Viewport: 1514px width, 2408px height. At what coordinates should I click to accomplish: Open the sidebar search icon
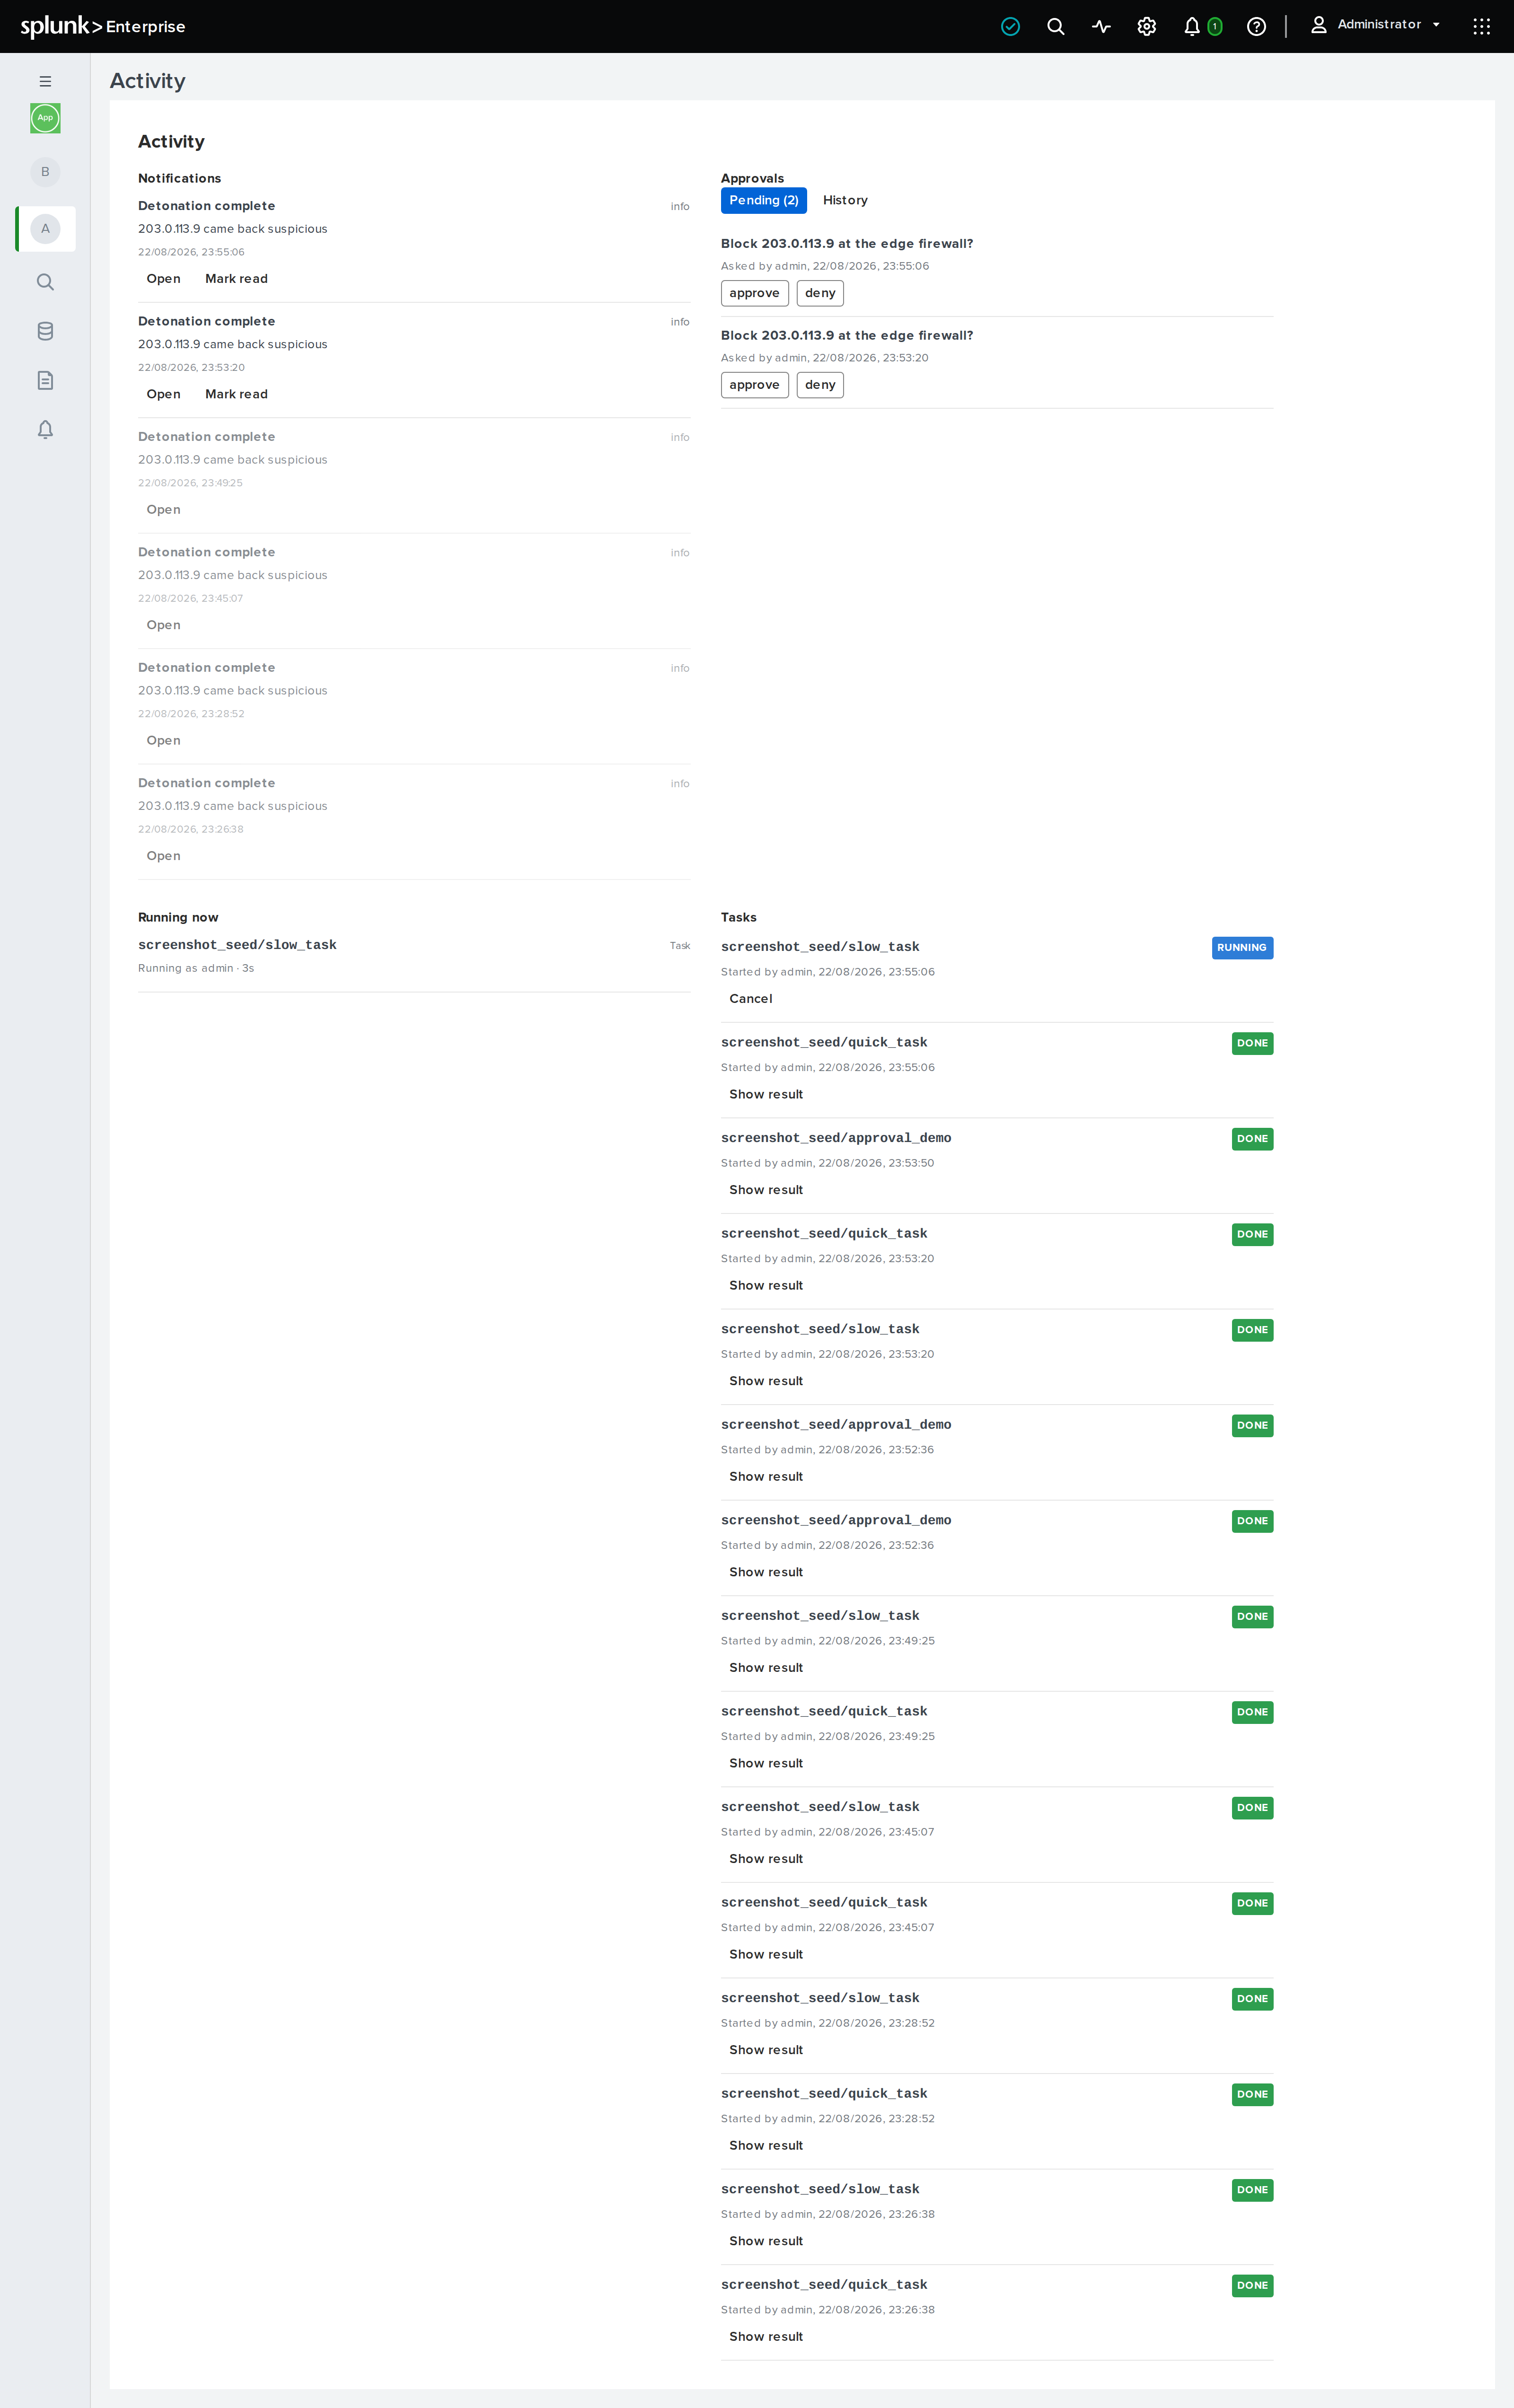coord(45,282)
